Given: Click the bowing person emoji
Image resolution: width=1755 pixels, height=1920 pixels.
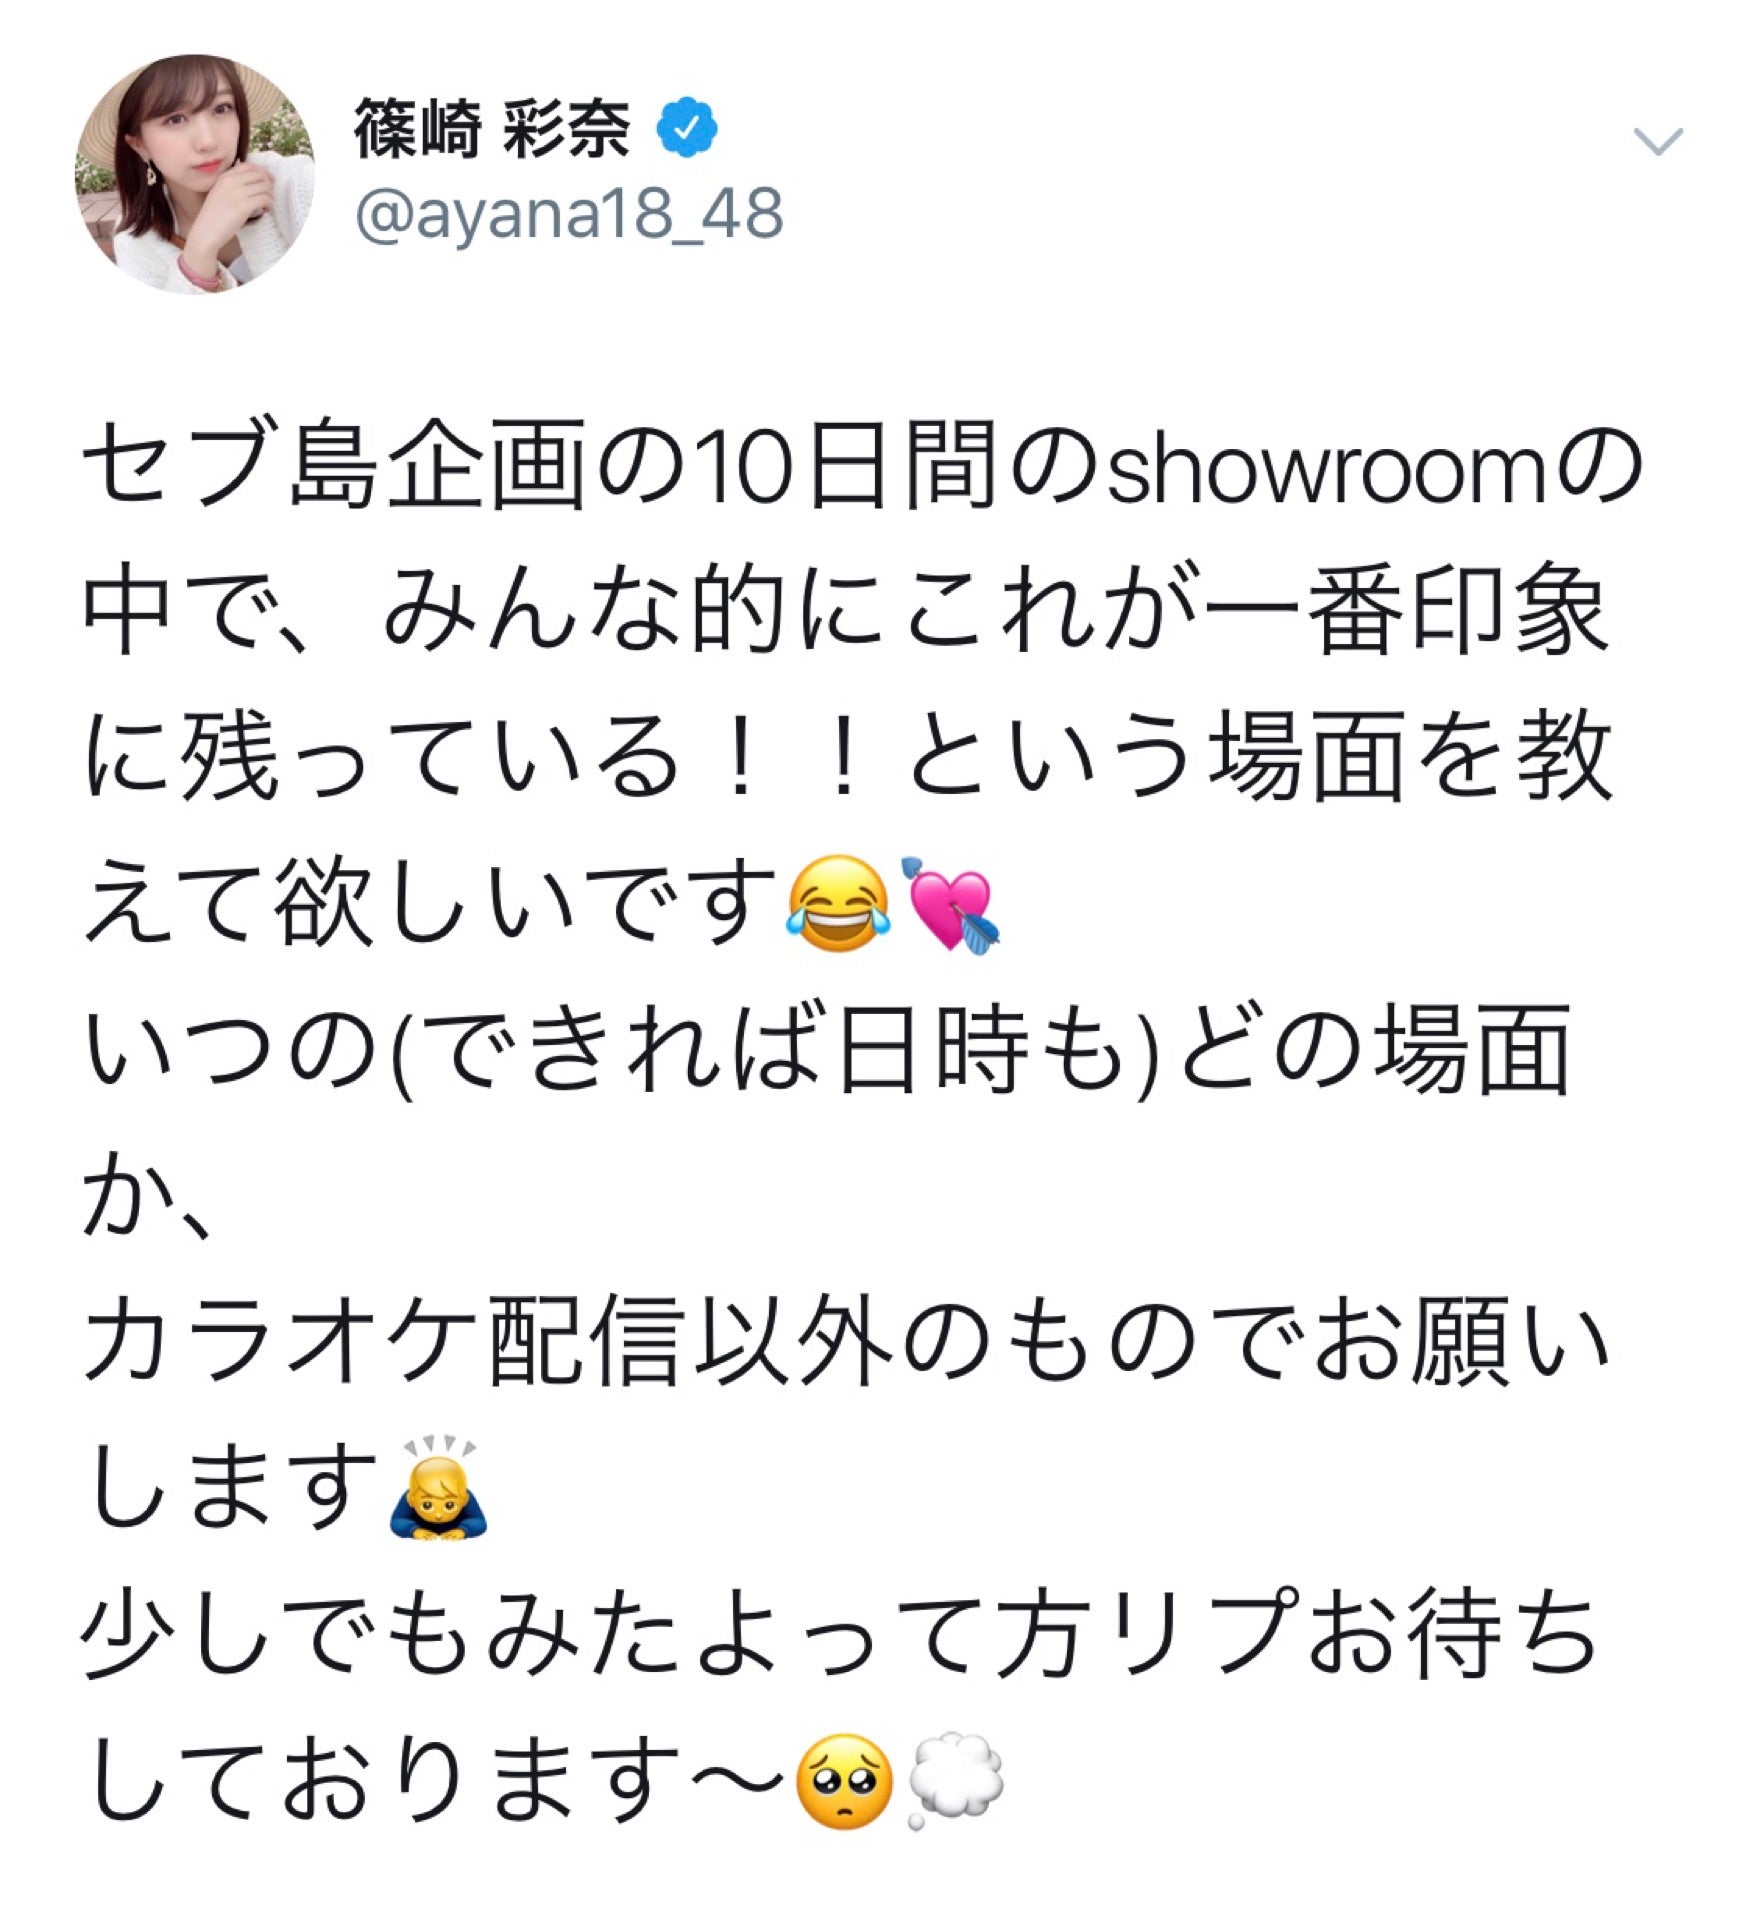Looking at the screenshot, I should (x=439, y=1489).
